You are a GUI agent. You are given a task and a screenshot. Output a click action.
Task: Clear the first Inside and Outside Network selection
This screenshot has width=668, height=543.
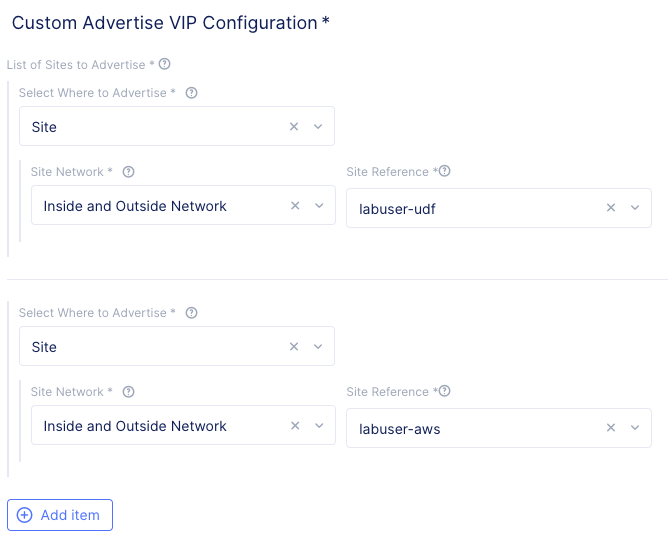[x=295, y=205]
